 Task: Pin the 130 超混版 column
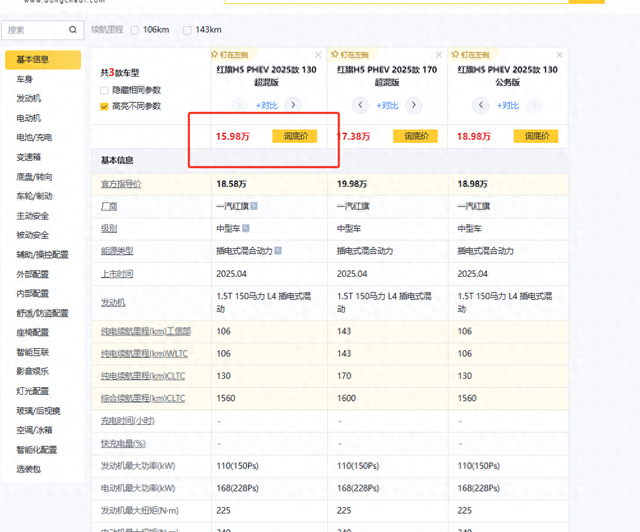pyautogui.click(x=229, y=55)
